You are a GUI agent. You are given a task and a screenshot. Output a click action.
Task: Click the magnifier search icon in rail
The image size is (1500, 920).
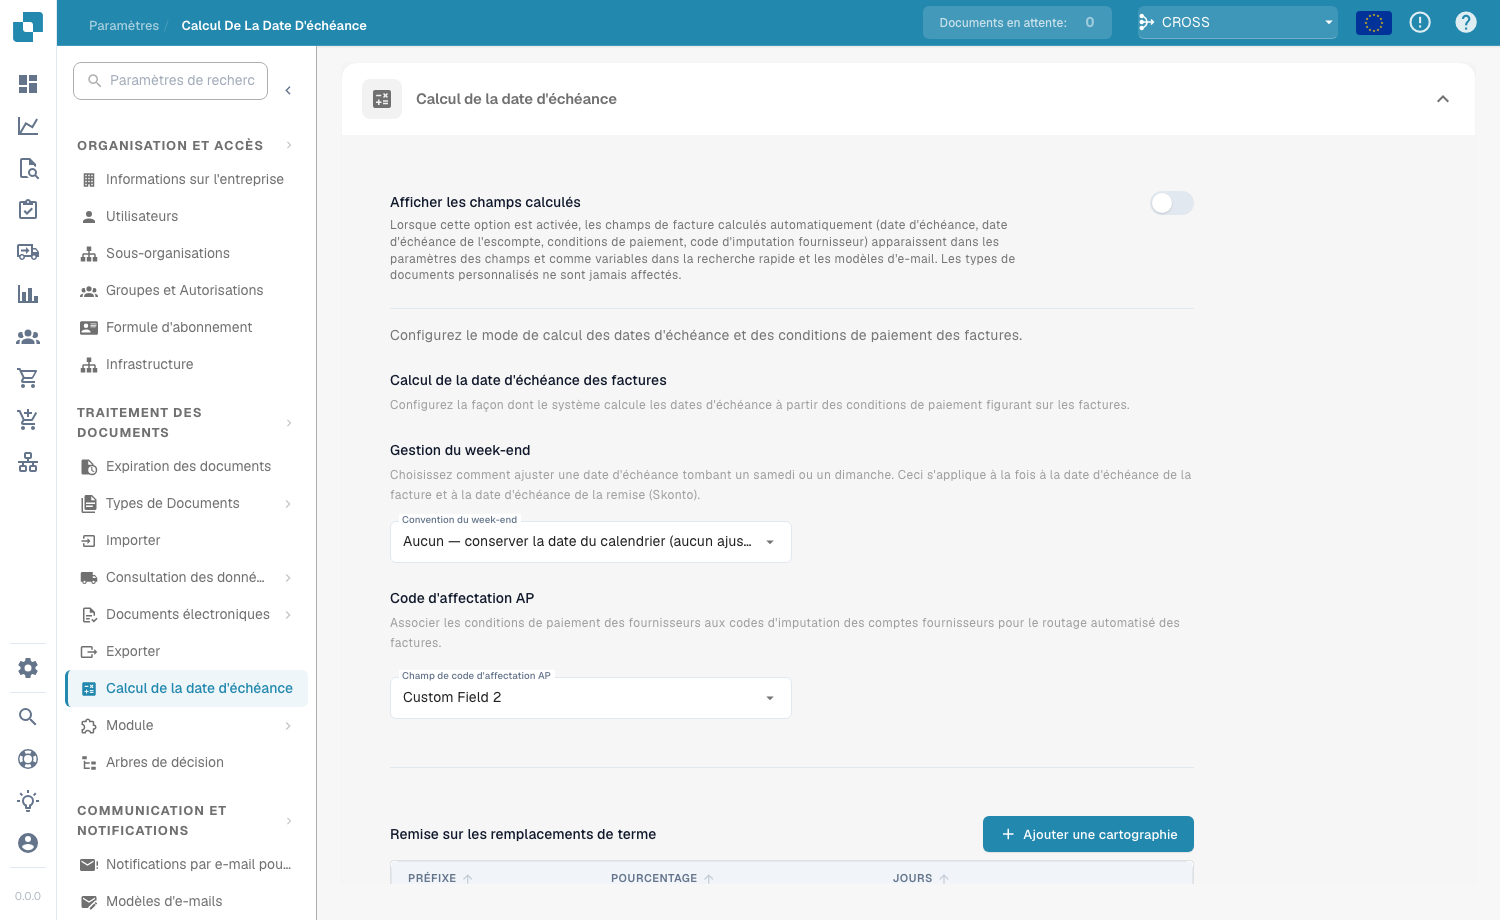click(28, 717)
